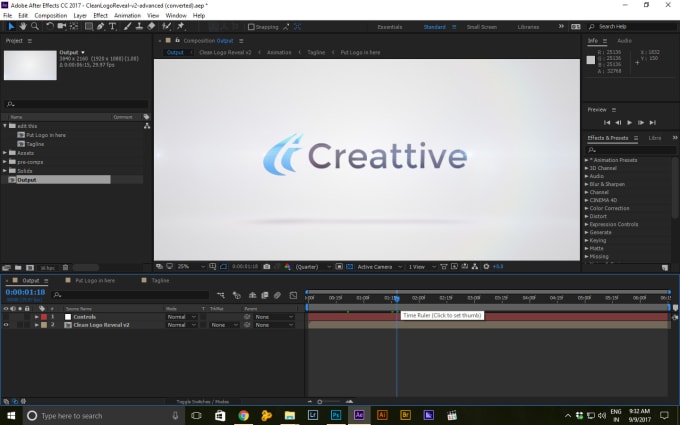Select the Roto Brush tool
680x425 pixels.
(x=167, y=26)
